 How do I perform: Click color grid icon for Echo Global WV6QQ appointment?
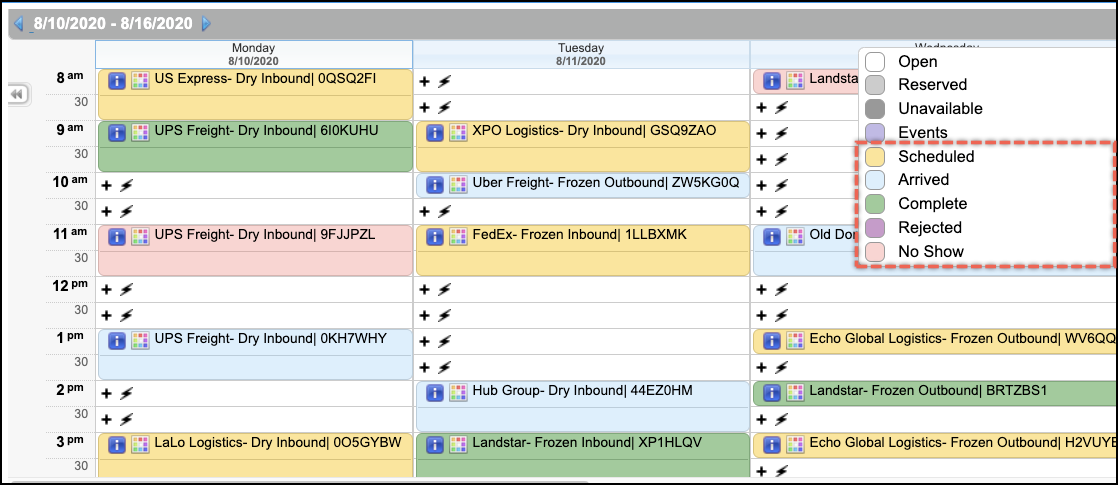(795, 340)
